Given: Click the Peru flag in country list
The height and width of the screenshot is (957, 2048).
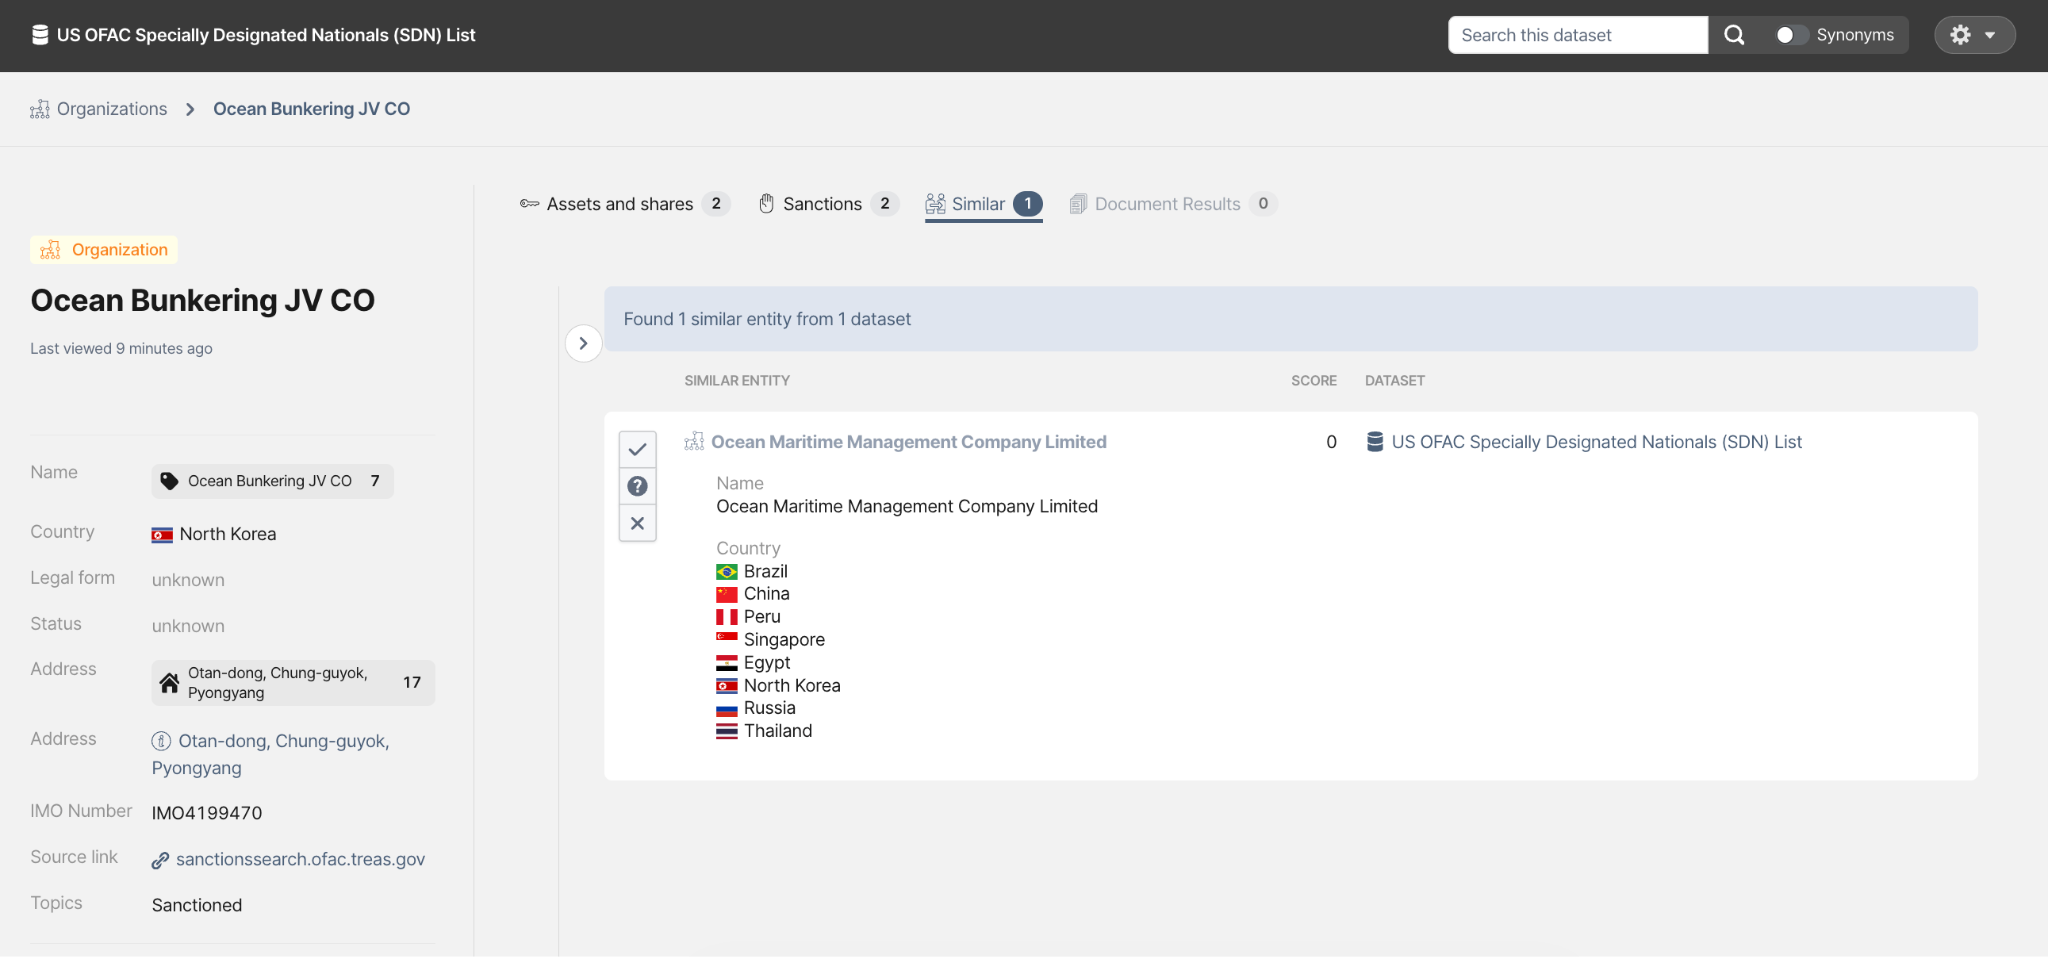Looking at the screenshot, I should click(727, 618).
